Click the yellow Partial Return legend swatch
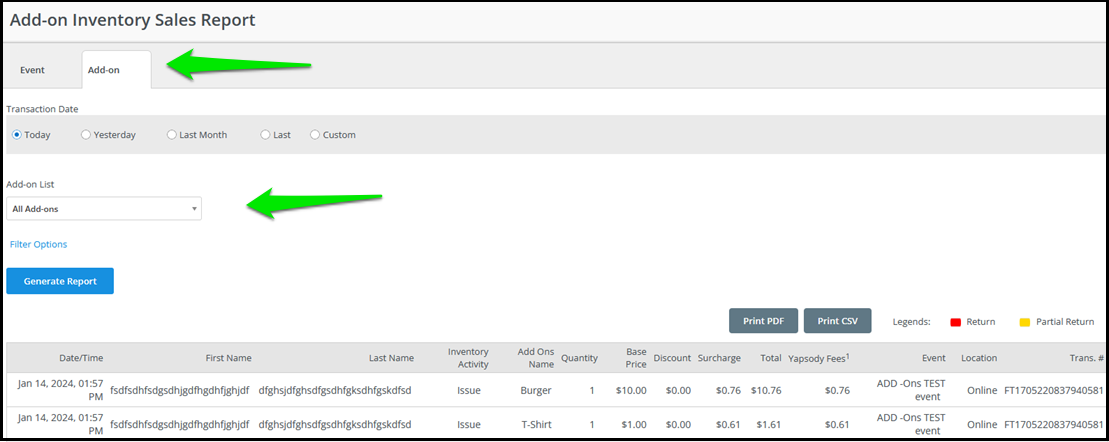1109x442 pixels. click(x=1024, y=322)
